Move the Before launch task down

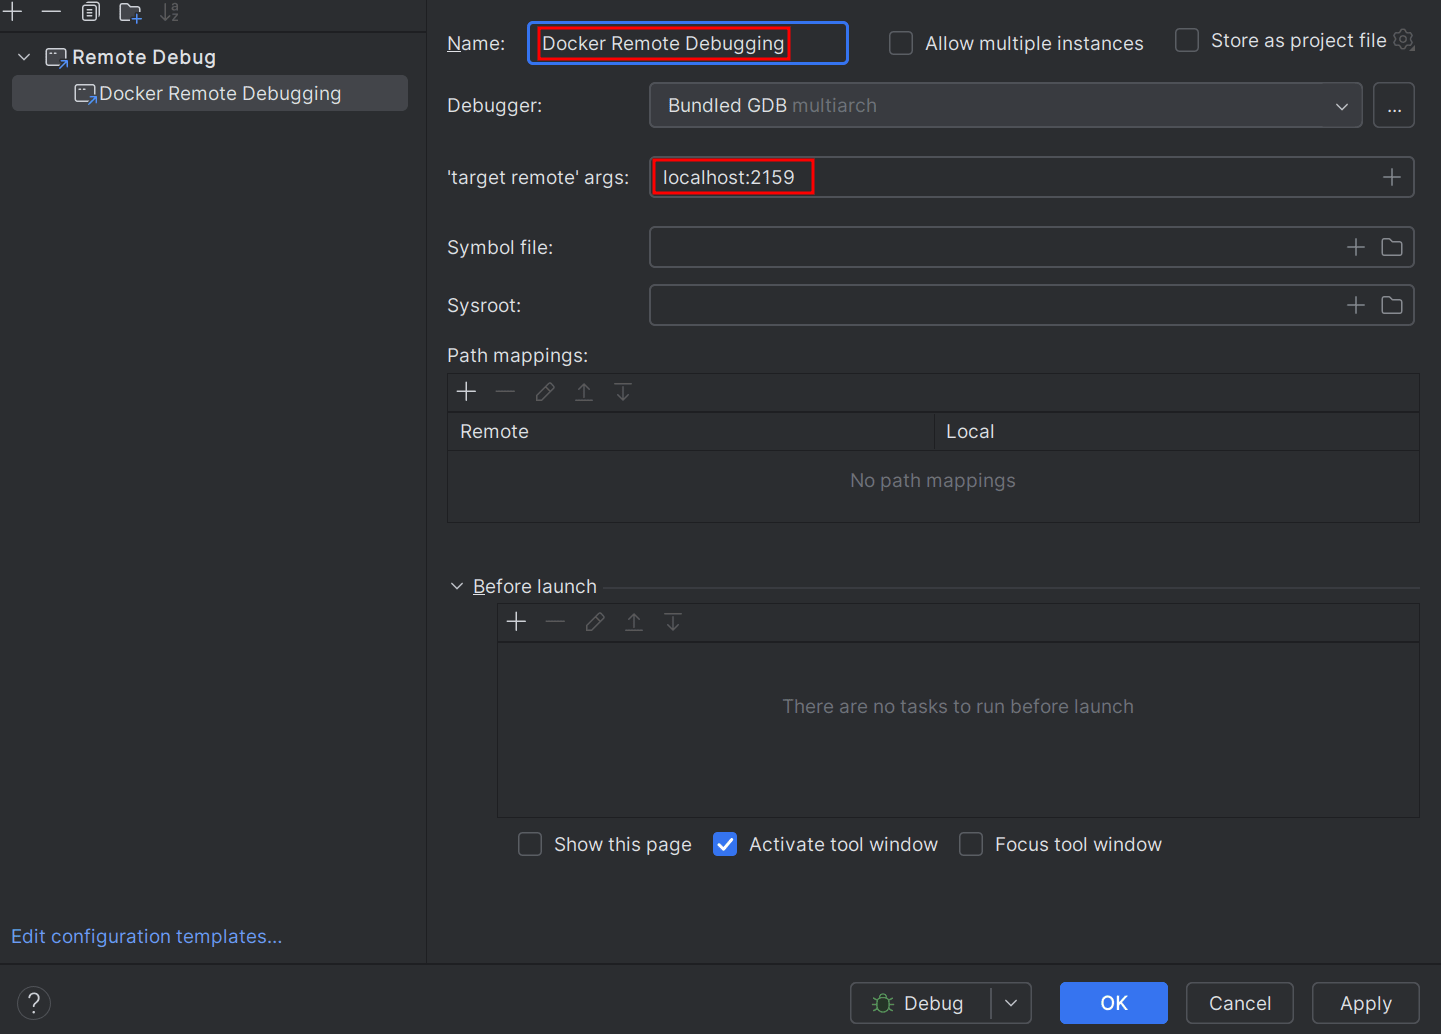[x=673, y=622]
